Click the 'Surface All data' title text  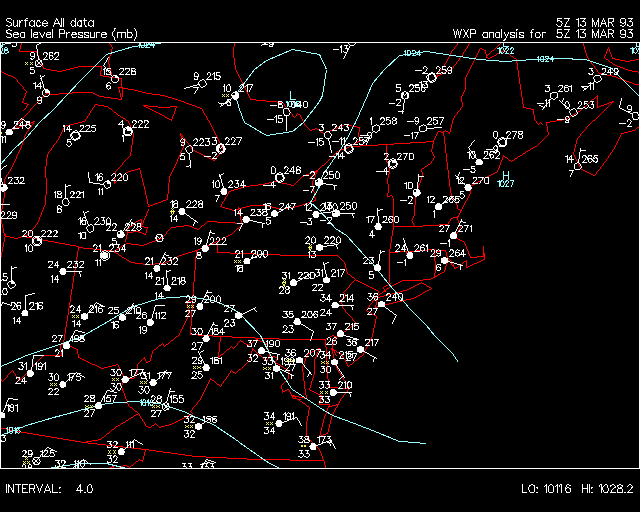49,22
